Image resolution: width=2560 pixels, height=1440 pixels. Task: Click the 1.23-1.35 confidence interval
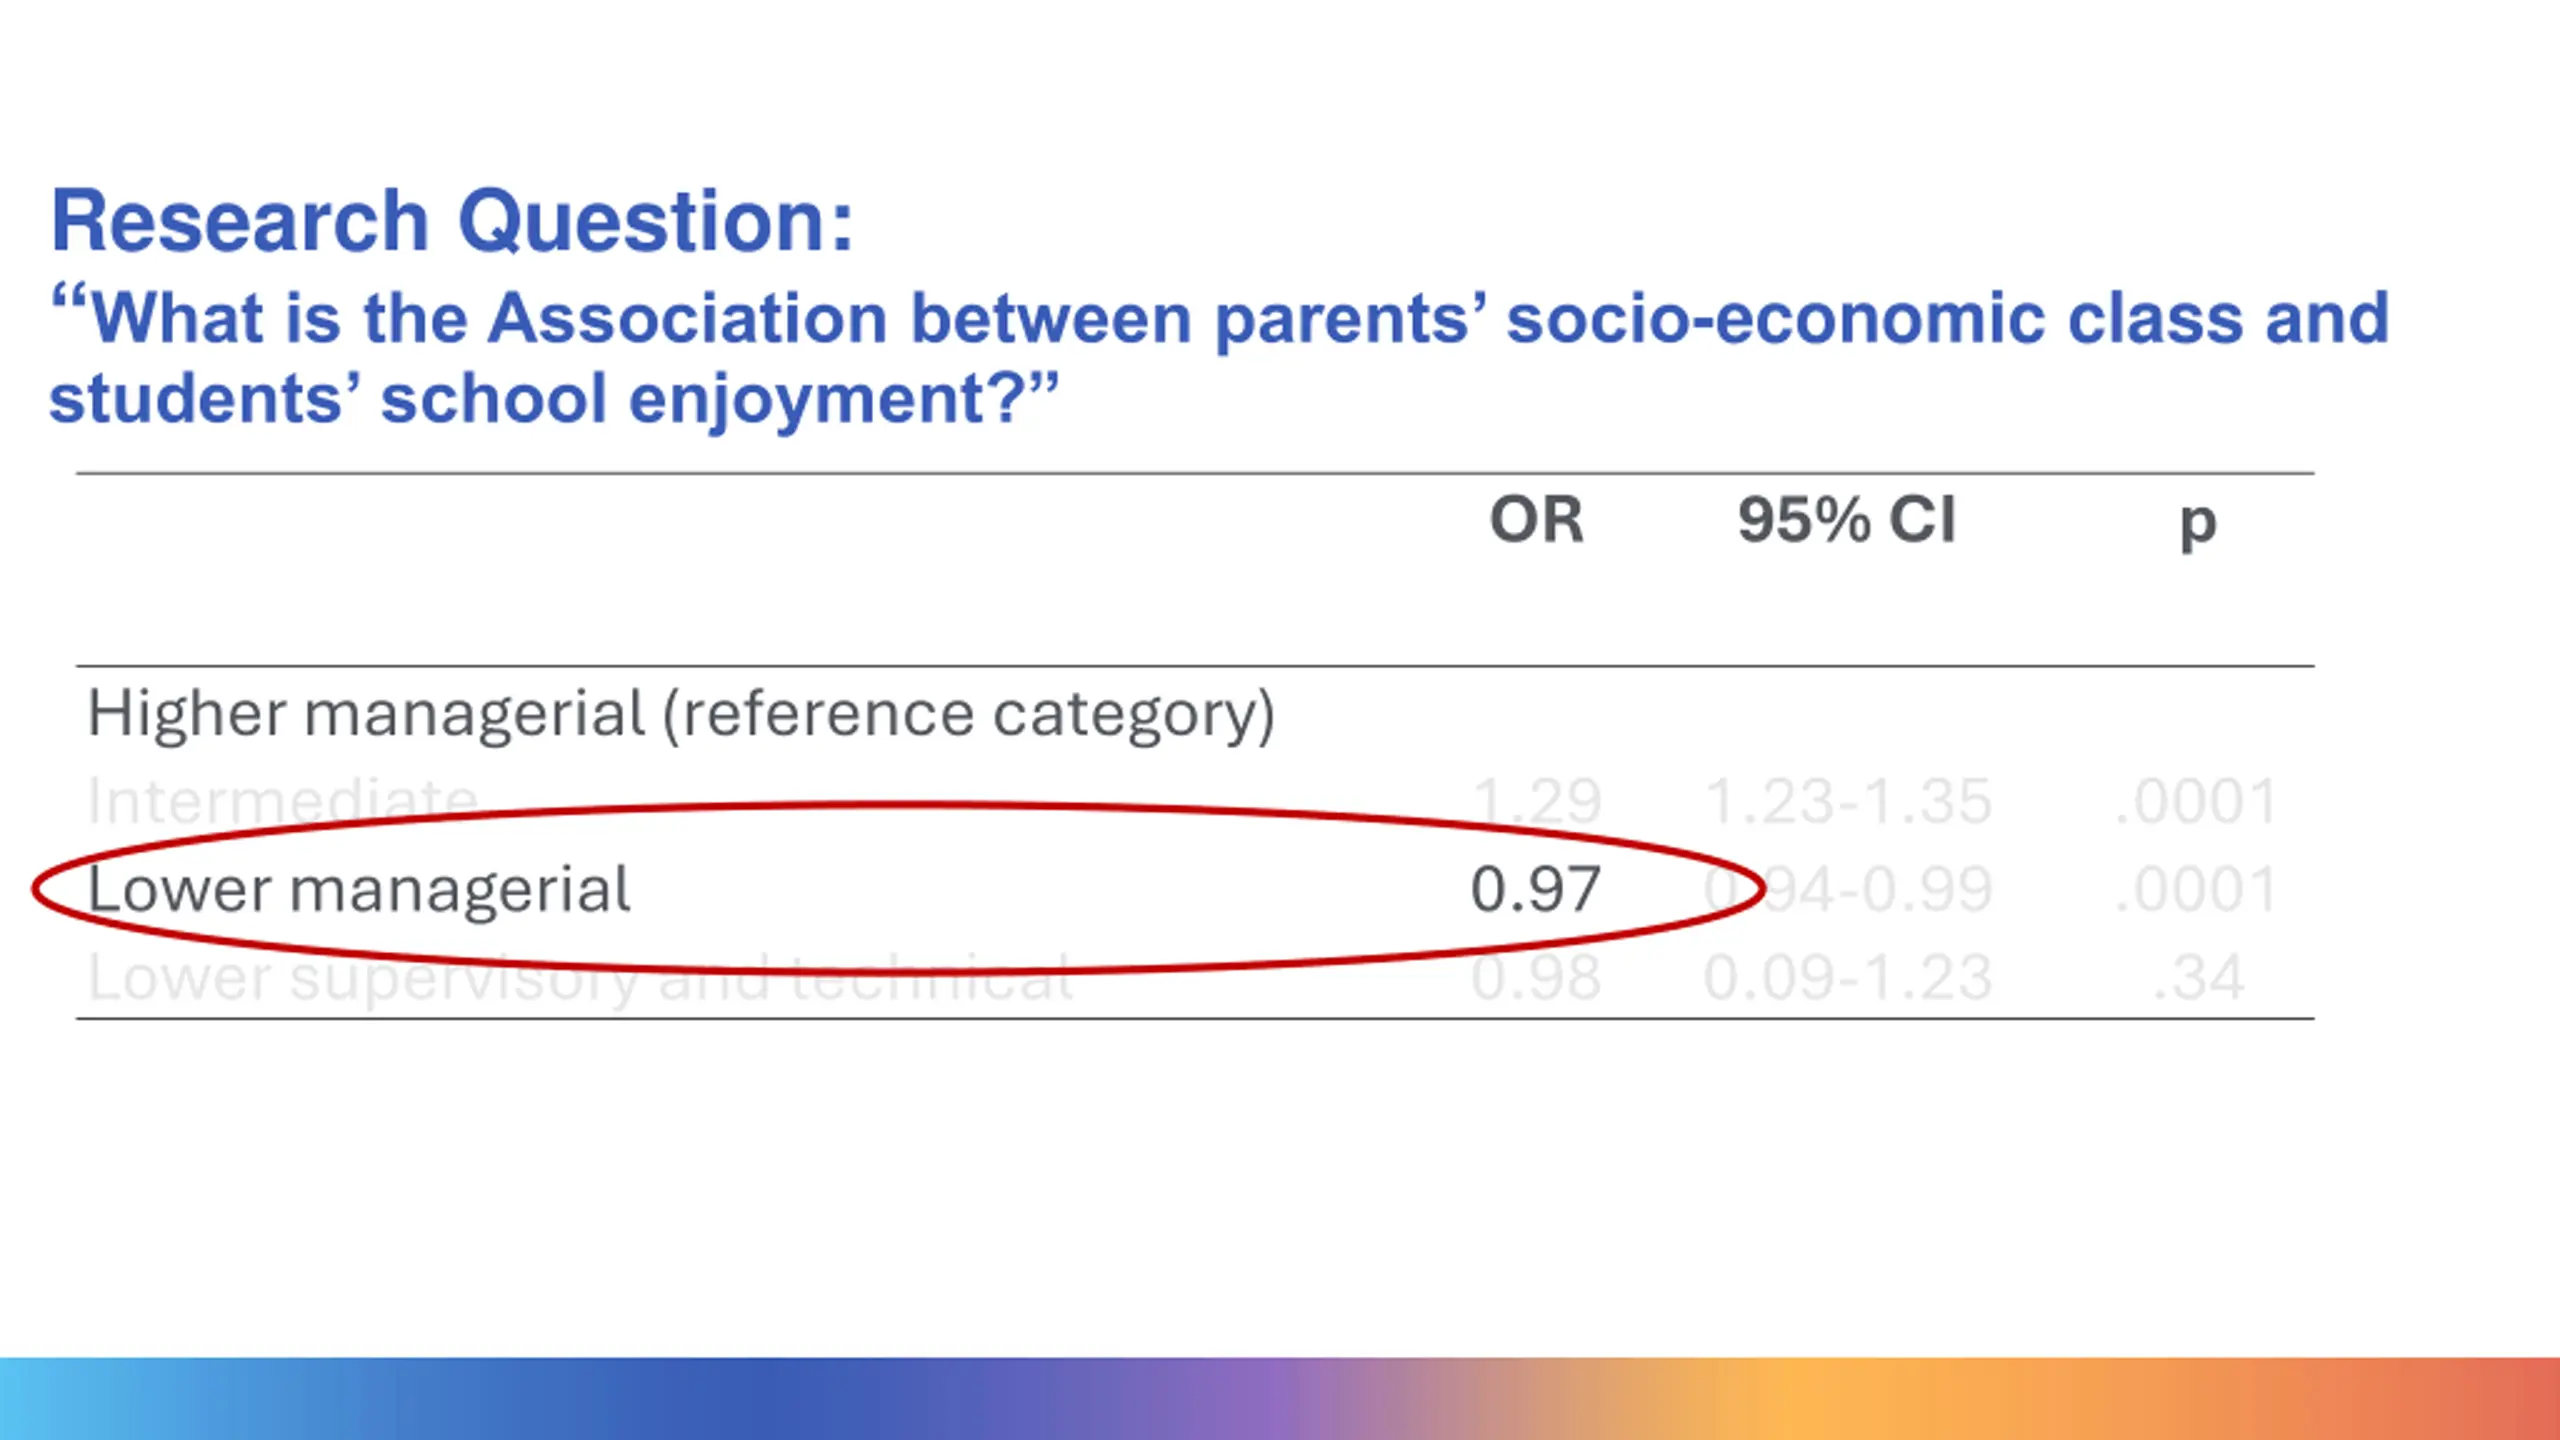(1848, 801)
